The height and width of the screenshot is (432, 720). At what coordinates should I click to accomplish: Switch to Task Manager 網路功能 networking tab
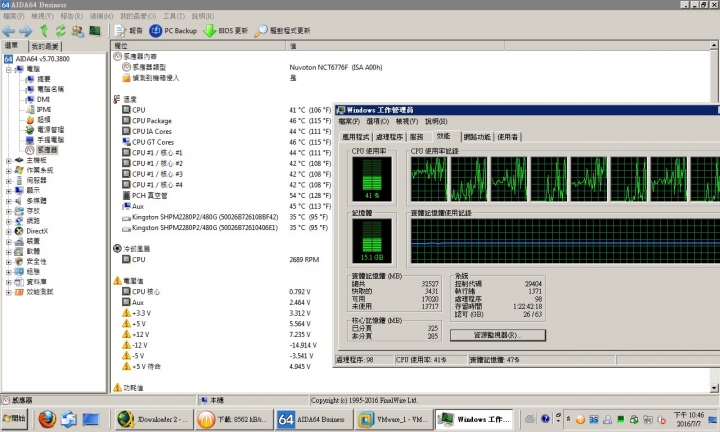[x=477, y=137]
